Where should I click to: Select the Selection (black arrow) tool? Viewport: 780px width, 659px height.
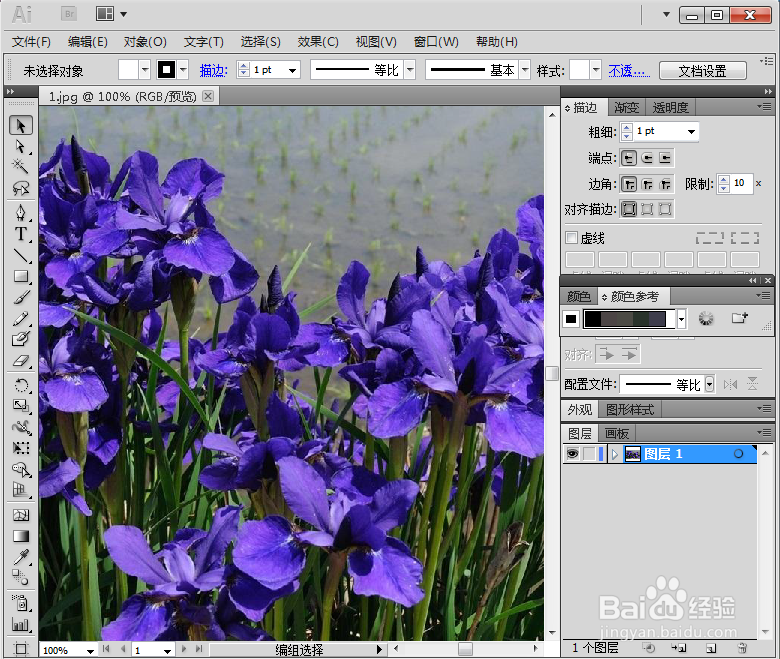pos(21,125)
